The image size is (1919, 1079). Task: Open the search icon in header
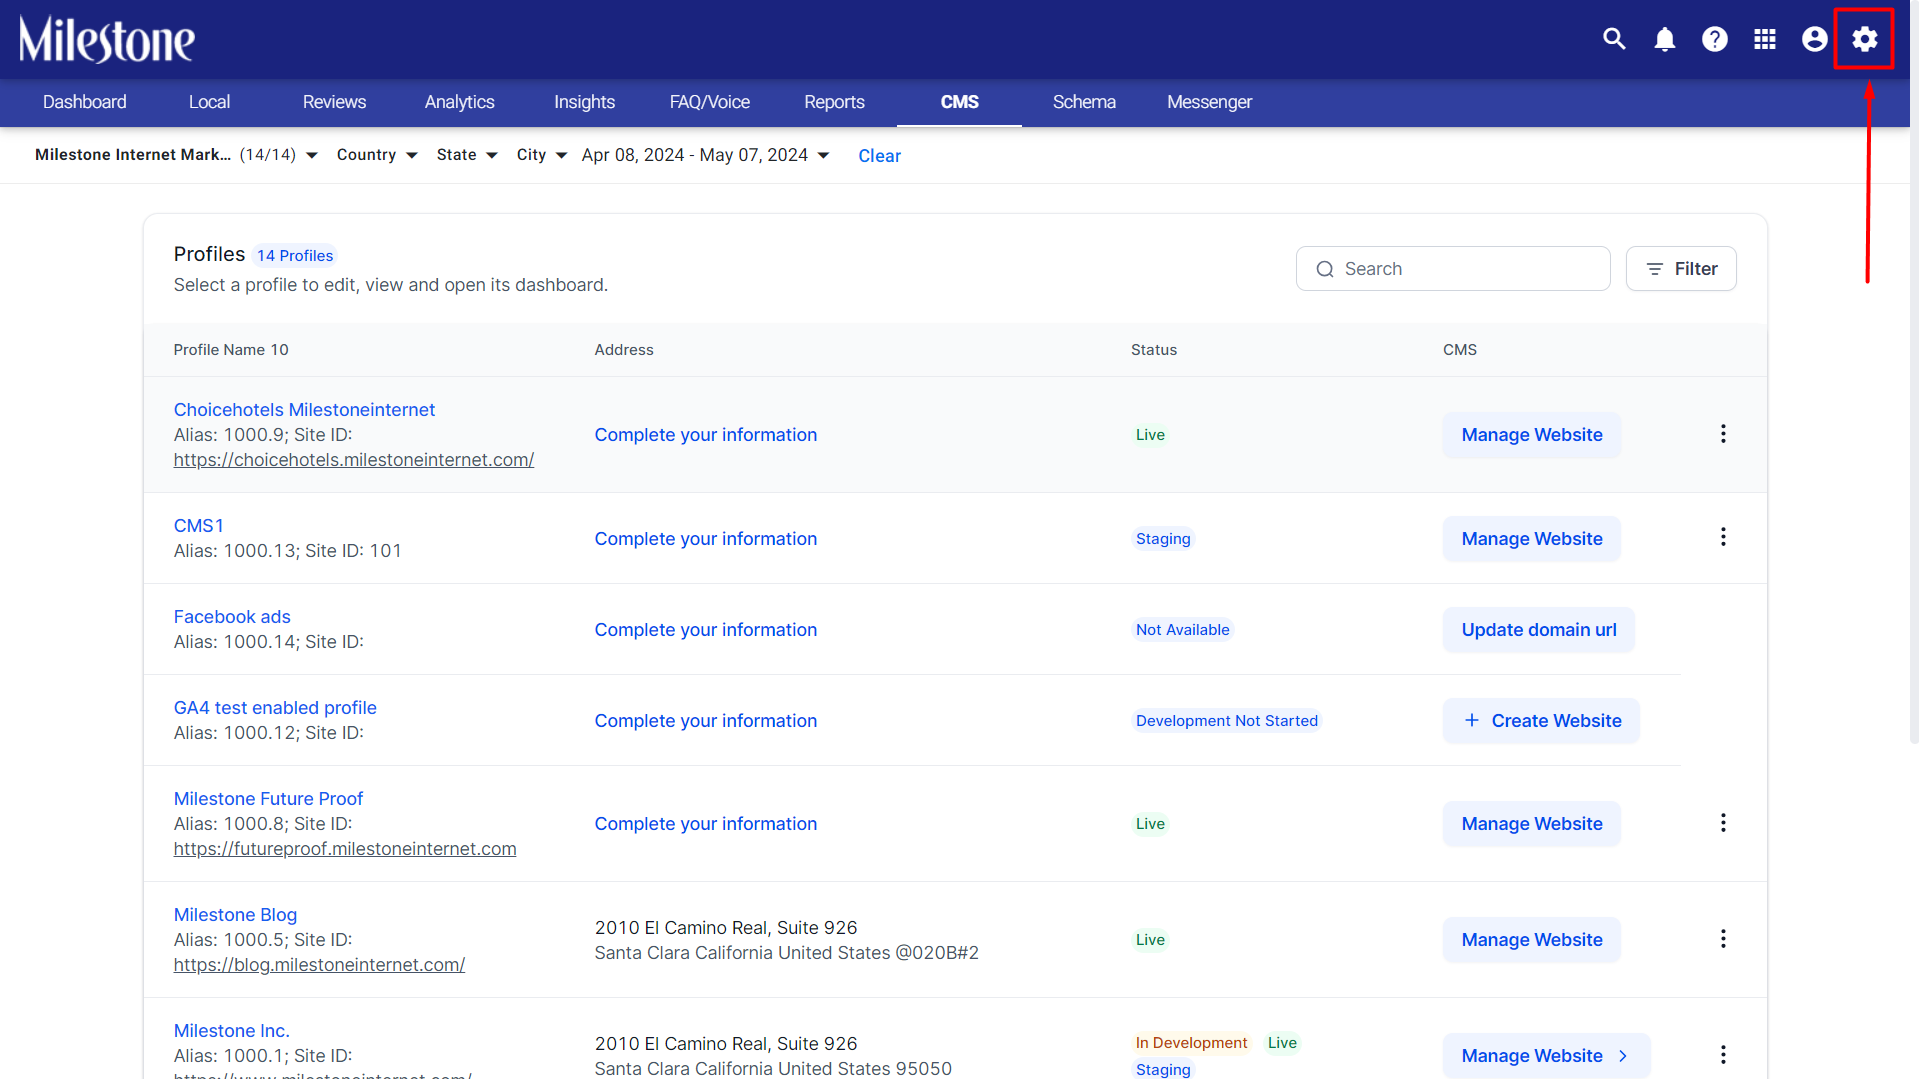point(1614,39)
